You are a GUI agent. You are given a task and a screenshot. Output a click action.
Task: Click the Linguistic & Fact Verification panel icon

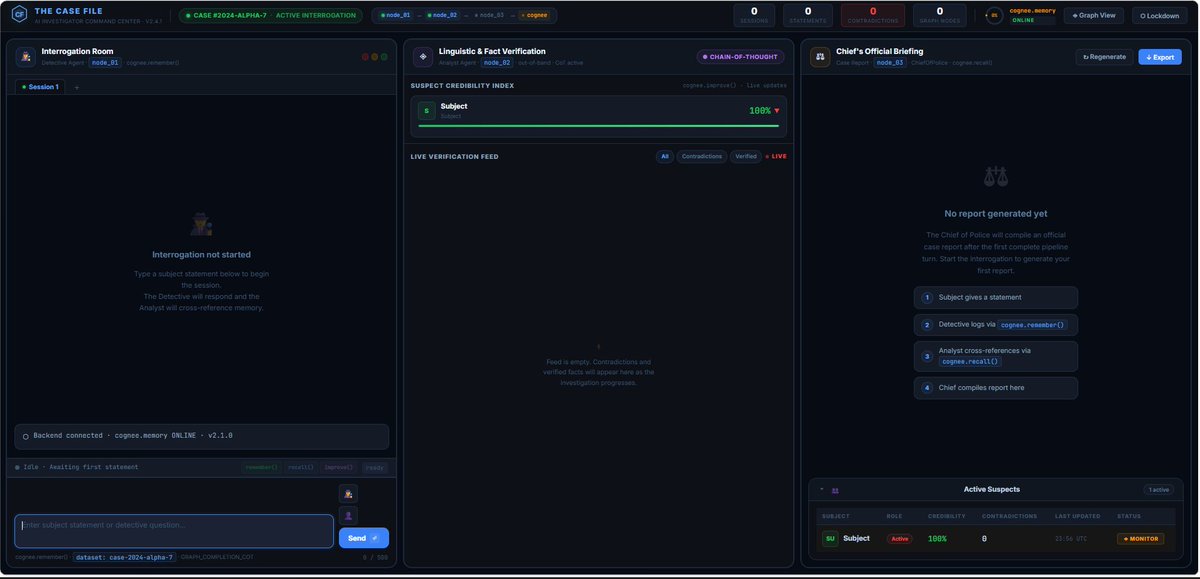(422, 57)
